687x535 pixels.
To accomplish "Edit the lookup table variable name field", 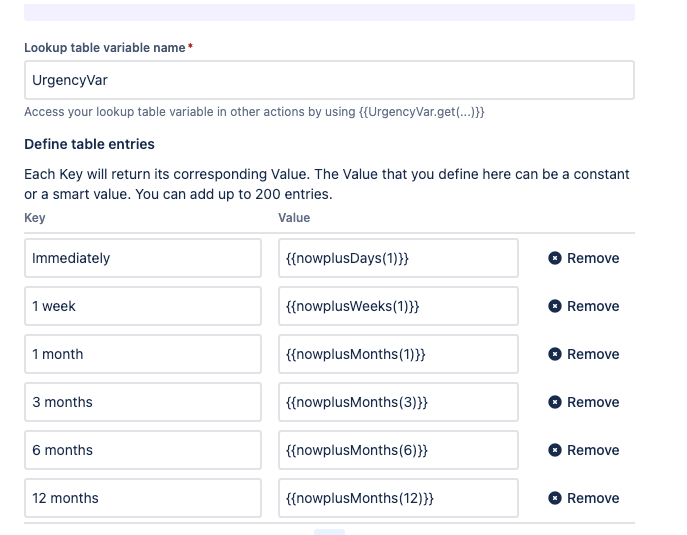I will 329,80.
